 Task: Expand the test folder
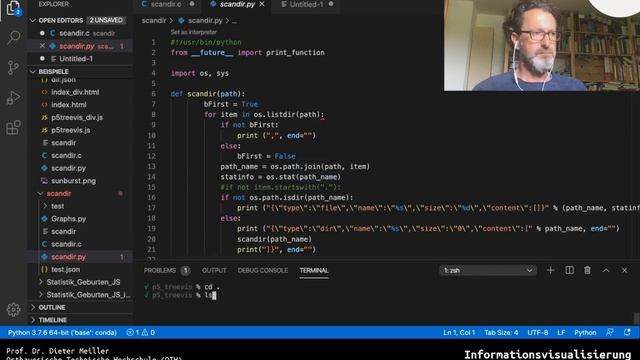point(45,206)
